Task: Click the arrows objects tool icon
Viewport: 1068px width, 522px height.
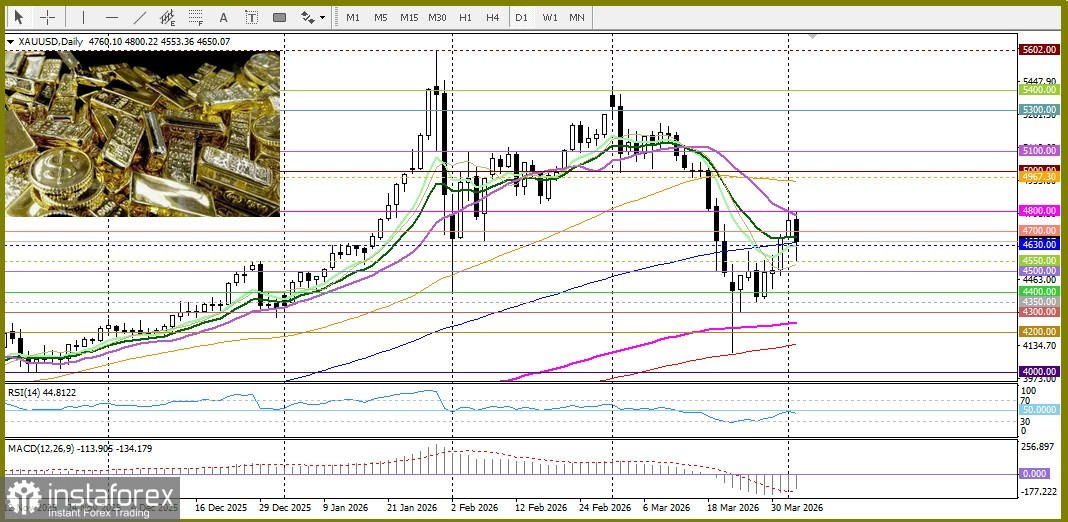Action: coord(307,17)
